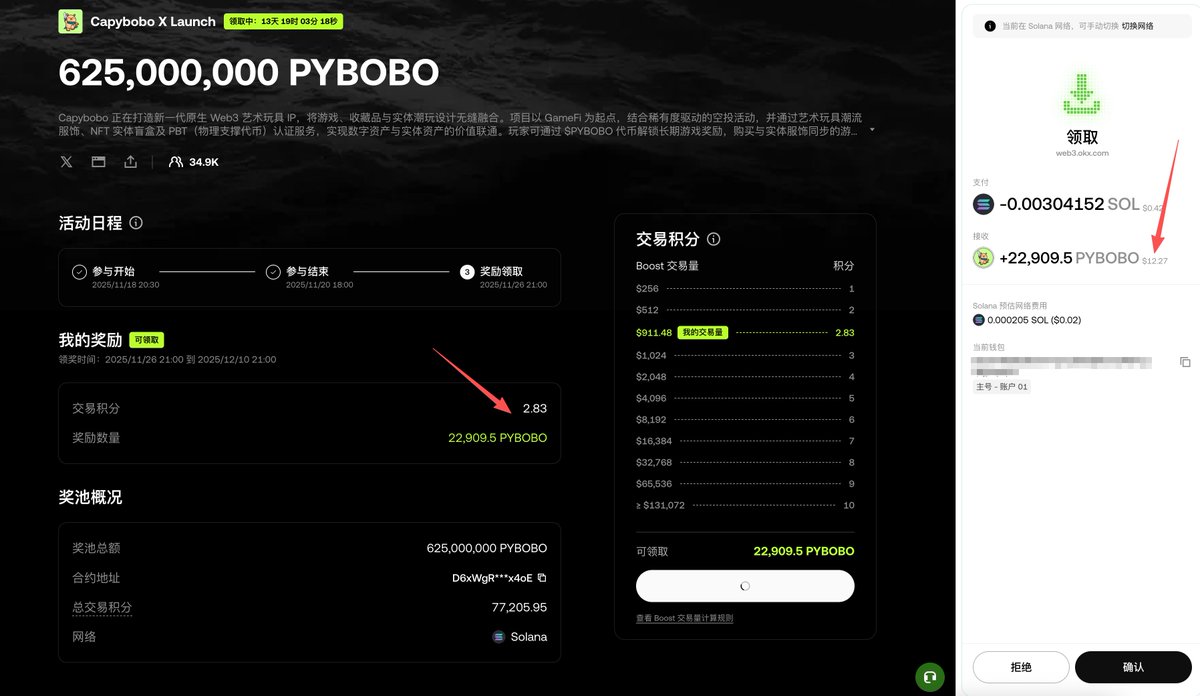1200x696 pixels.
Task: Click the 主号 - 账户 01 wallet tag
Action: coord(1002,386)
